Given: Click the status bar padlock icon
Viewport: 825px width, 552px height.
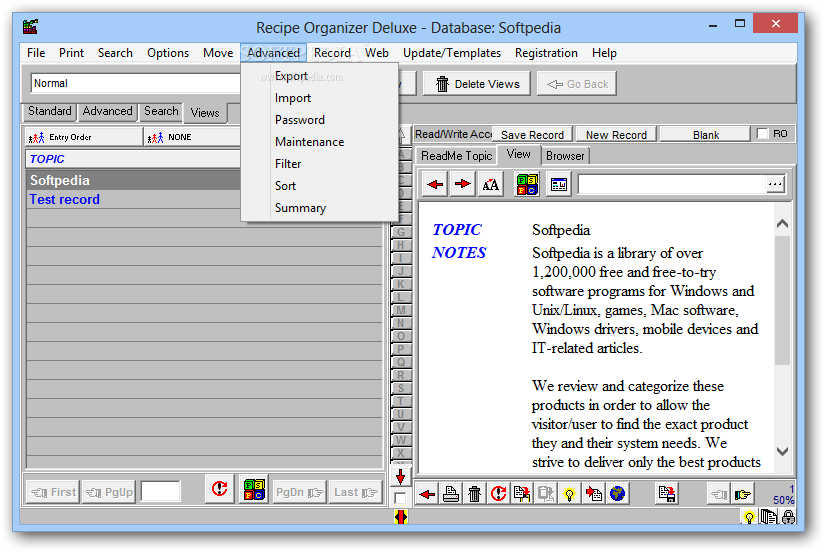Looking at the screenshot, I should [x=788, y=517].
